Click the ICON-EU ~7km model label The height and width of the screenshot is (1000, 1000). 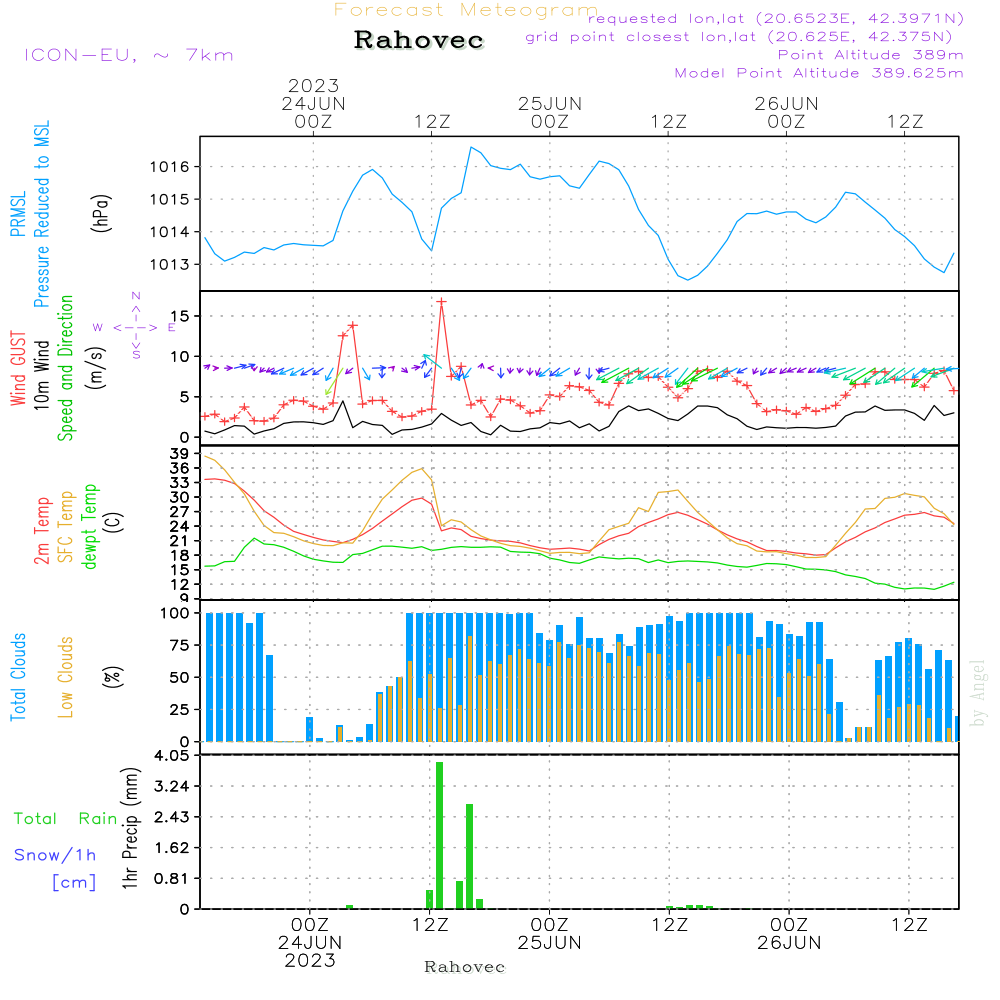point(128,55)
